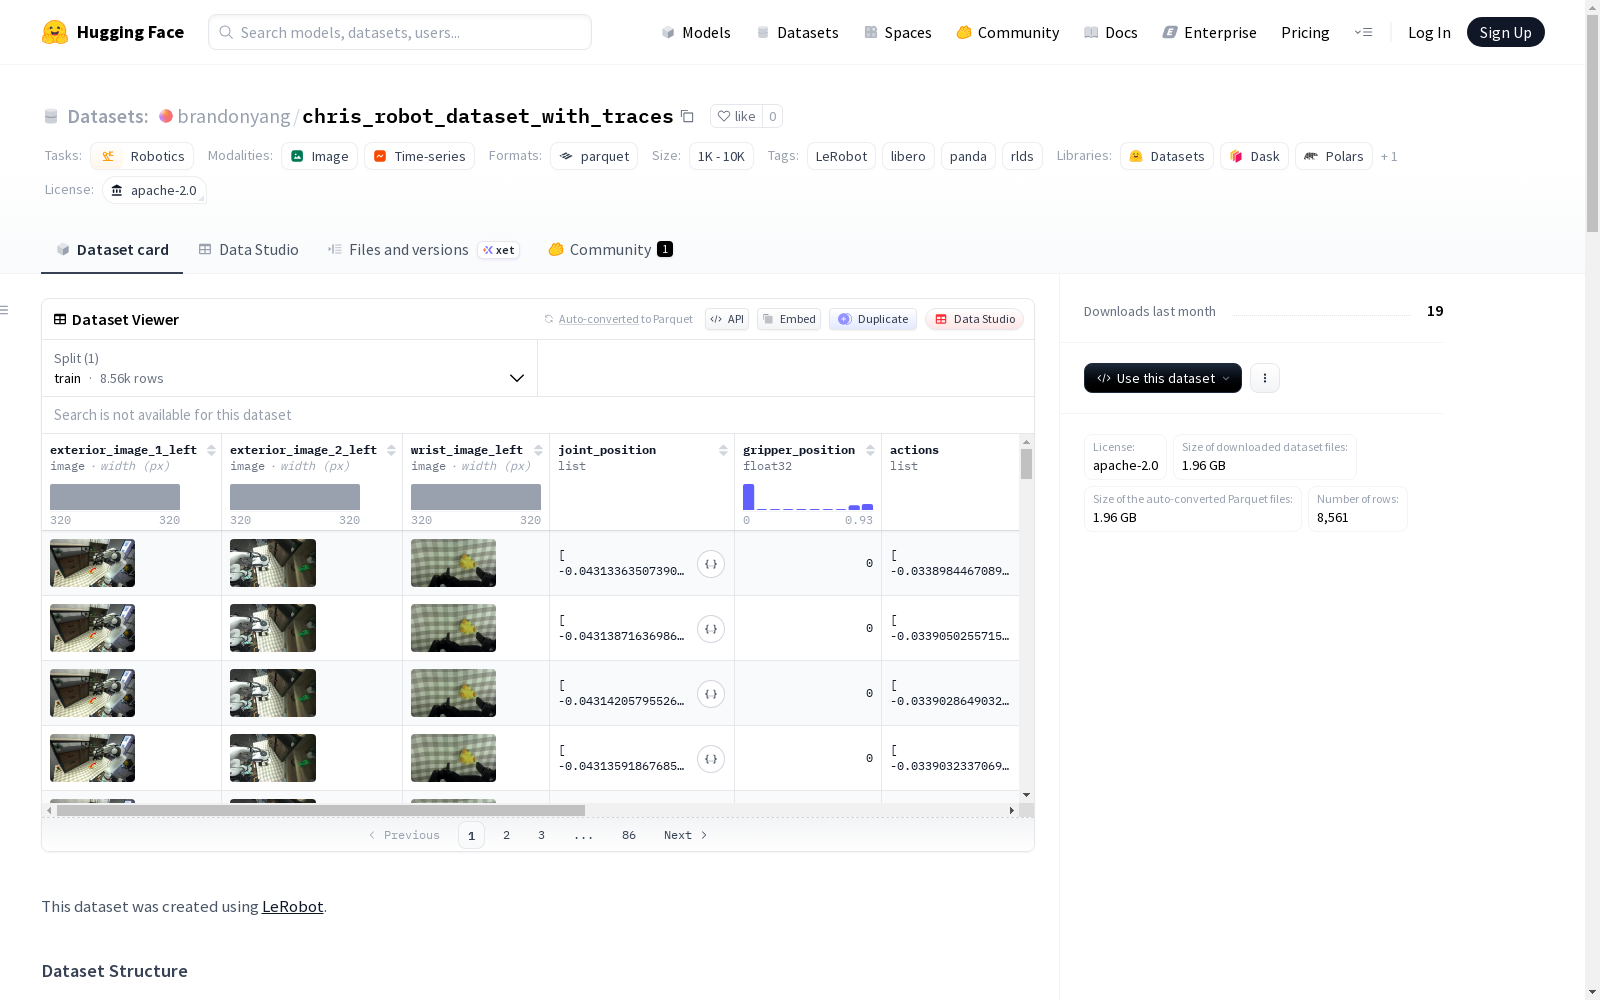Click the Sign Up button
The width and height of the screenshot is (1600, 1000).
tap(1505, 32)
